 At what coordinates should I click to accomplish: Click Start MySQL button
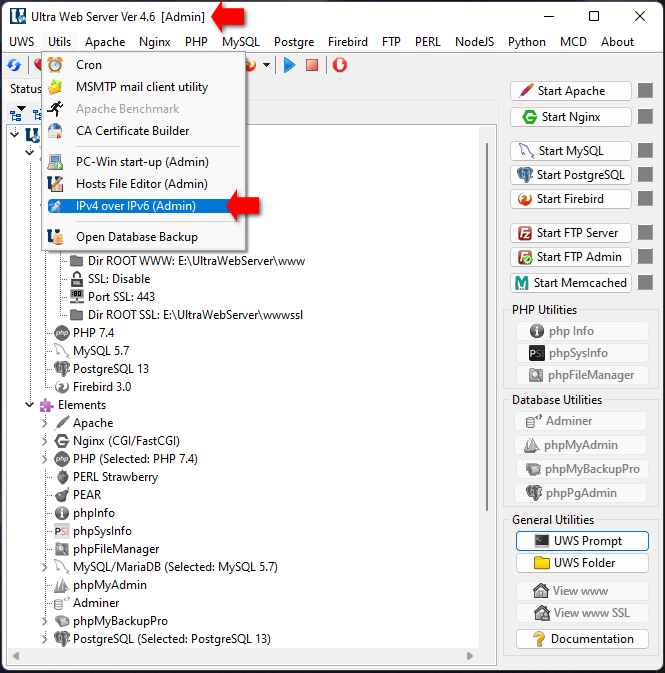[x=571, y=151]
